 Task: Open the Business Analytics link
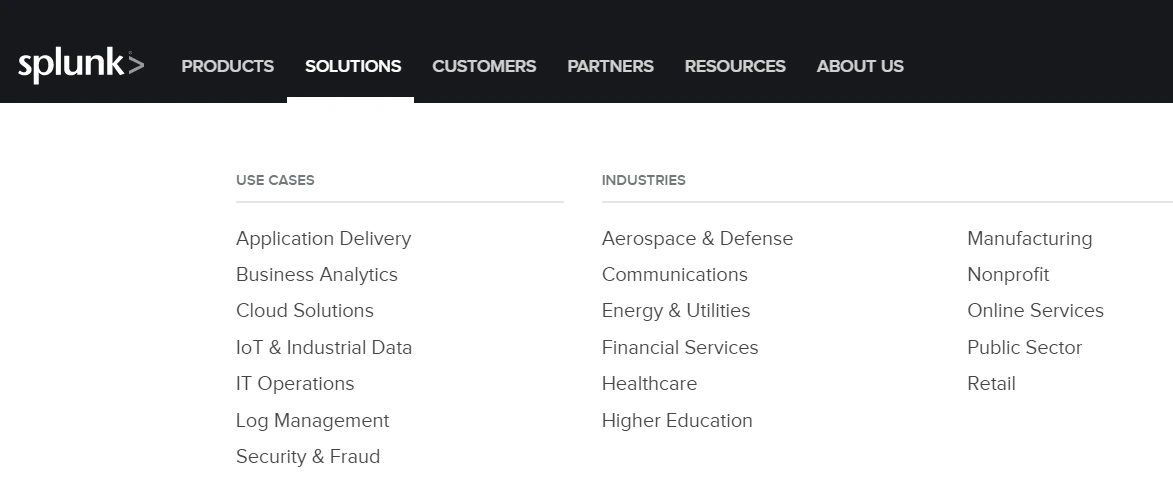316,274
